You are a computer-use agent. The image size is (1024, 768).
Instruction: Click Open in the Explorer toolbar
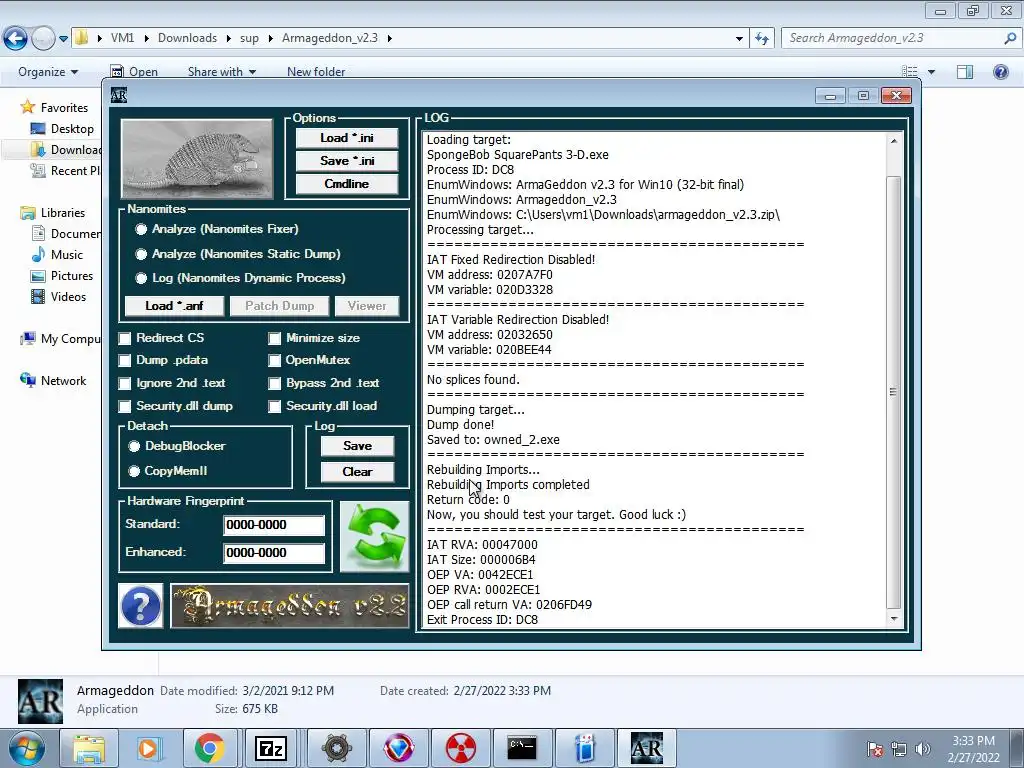pyautogui.click(x=135, y=72)
